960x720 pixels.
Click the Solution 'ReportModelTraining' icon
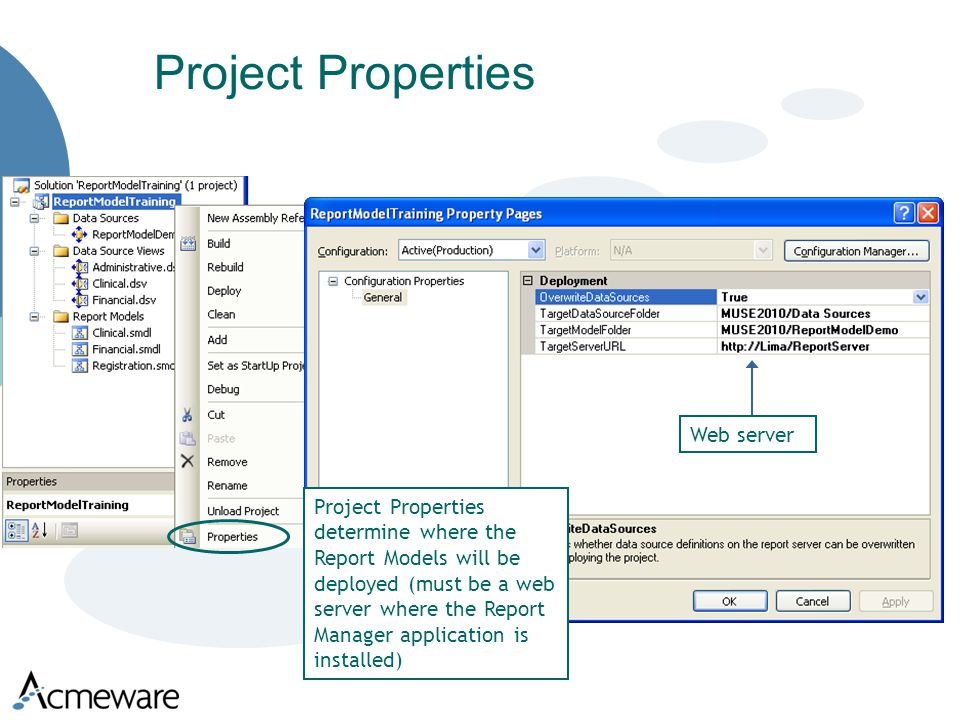click(21, 185)
